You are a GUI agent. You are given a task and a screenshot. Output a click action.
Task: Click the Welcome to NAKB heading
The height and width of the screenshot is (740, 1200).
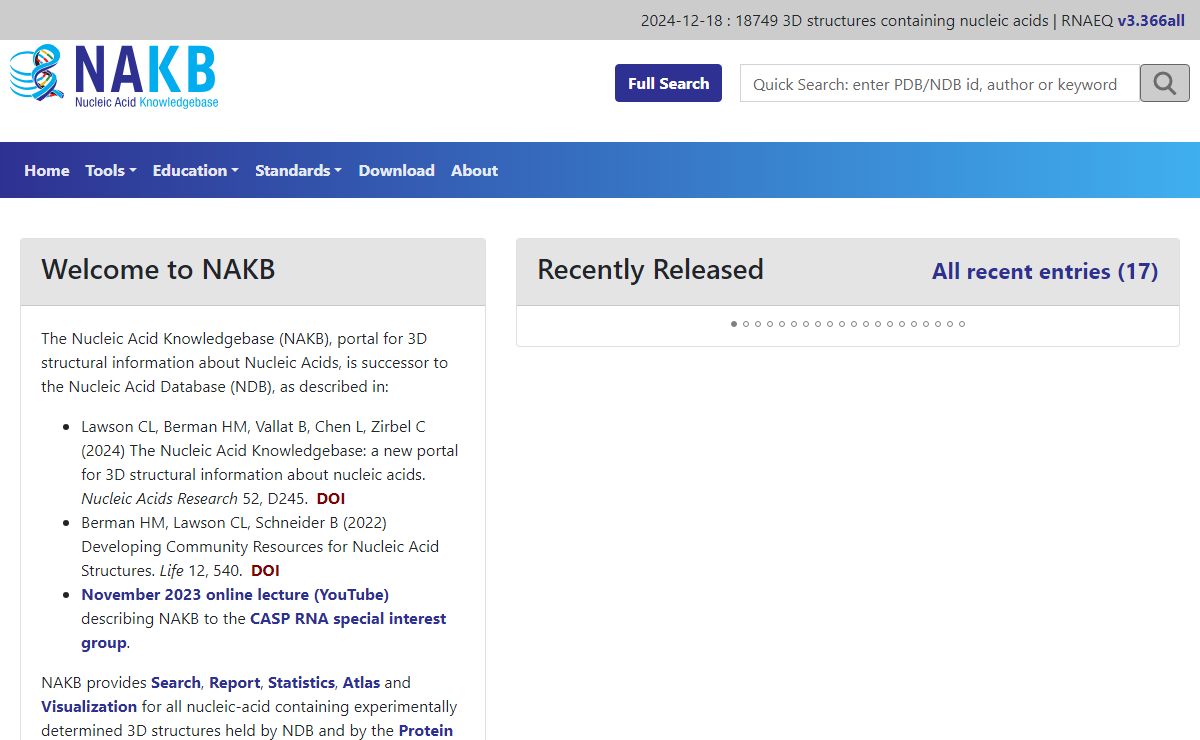click(x=158, y=270)
